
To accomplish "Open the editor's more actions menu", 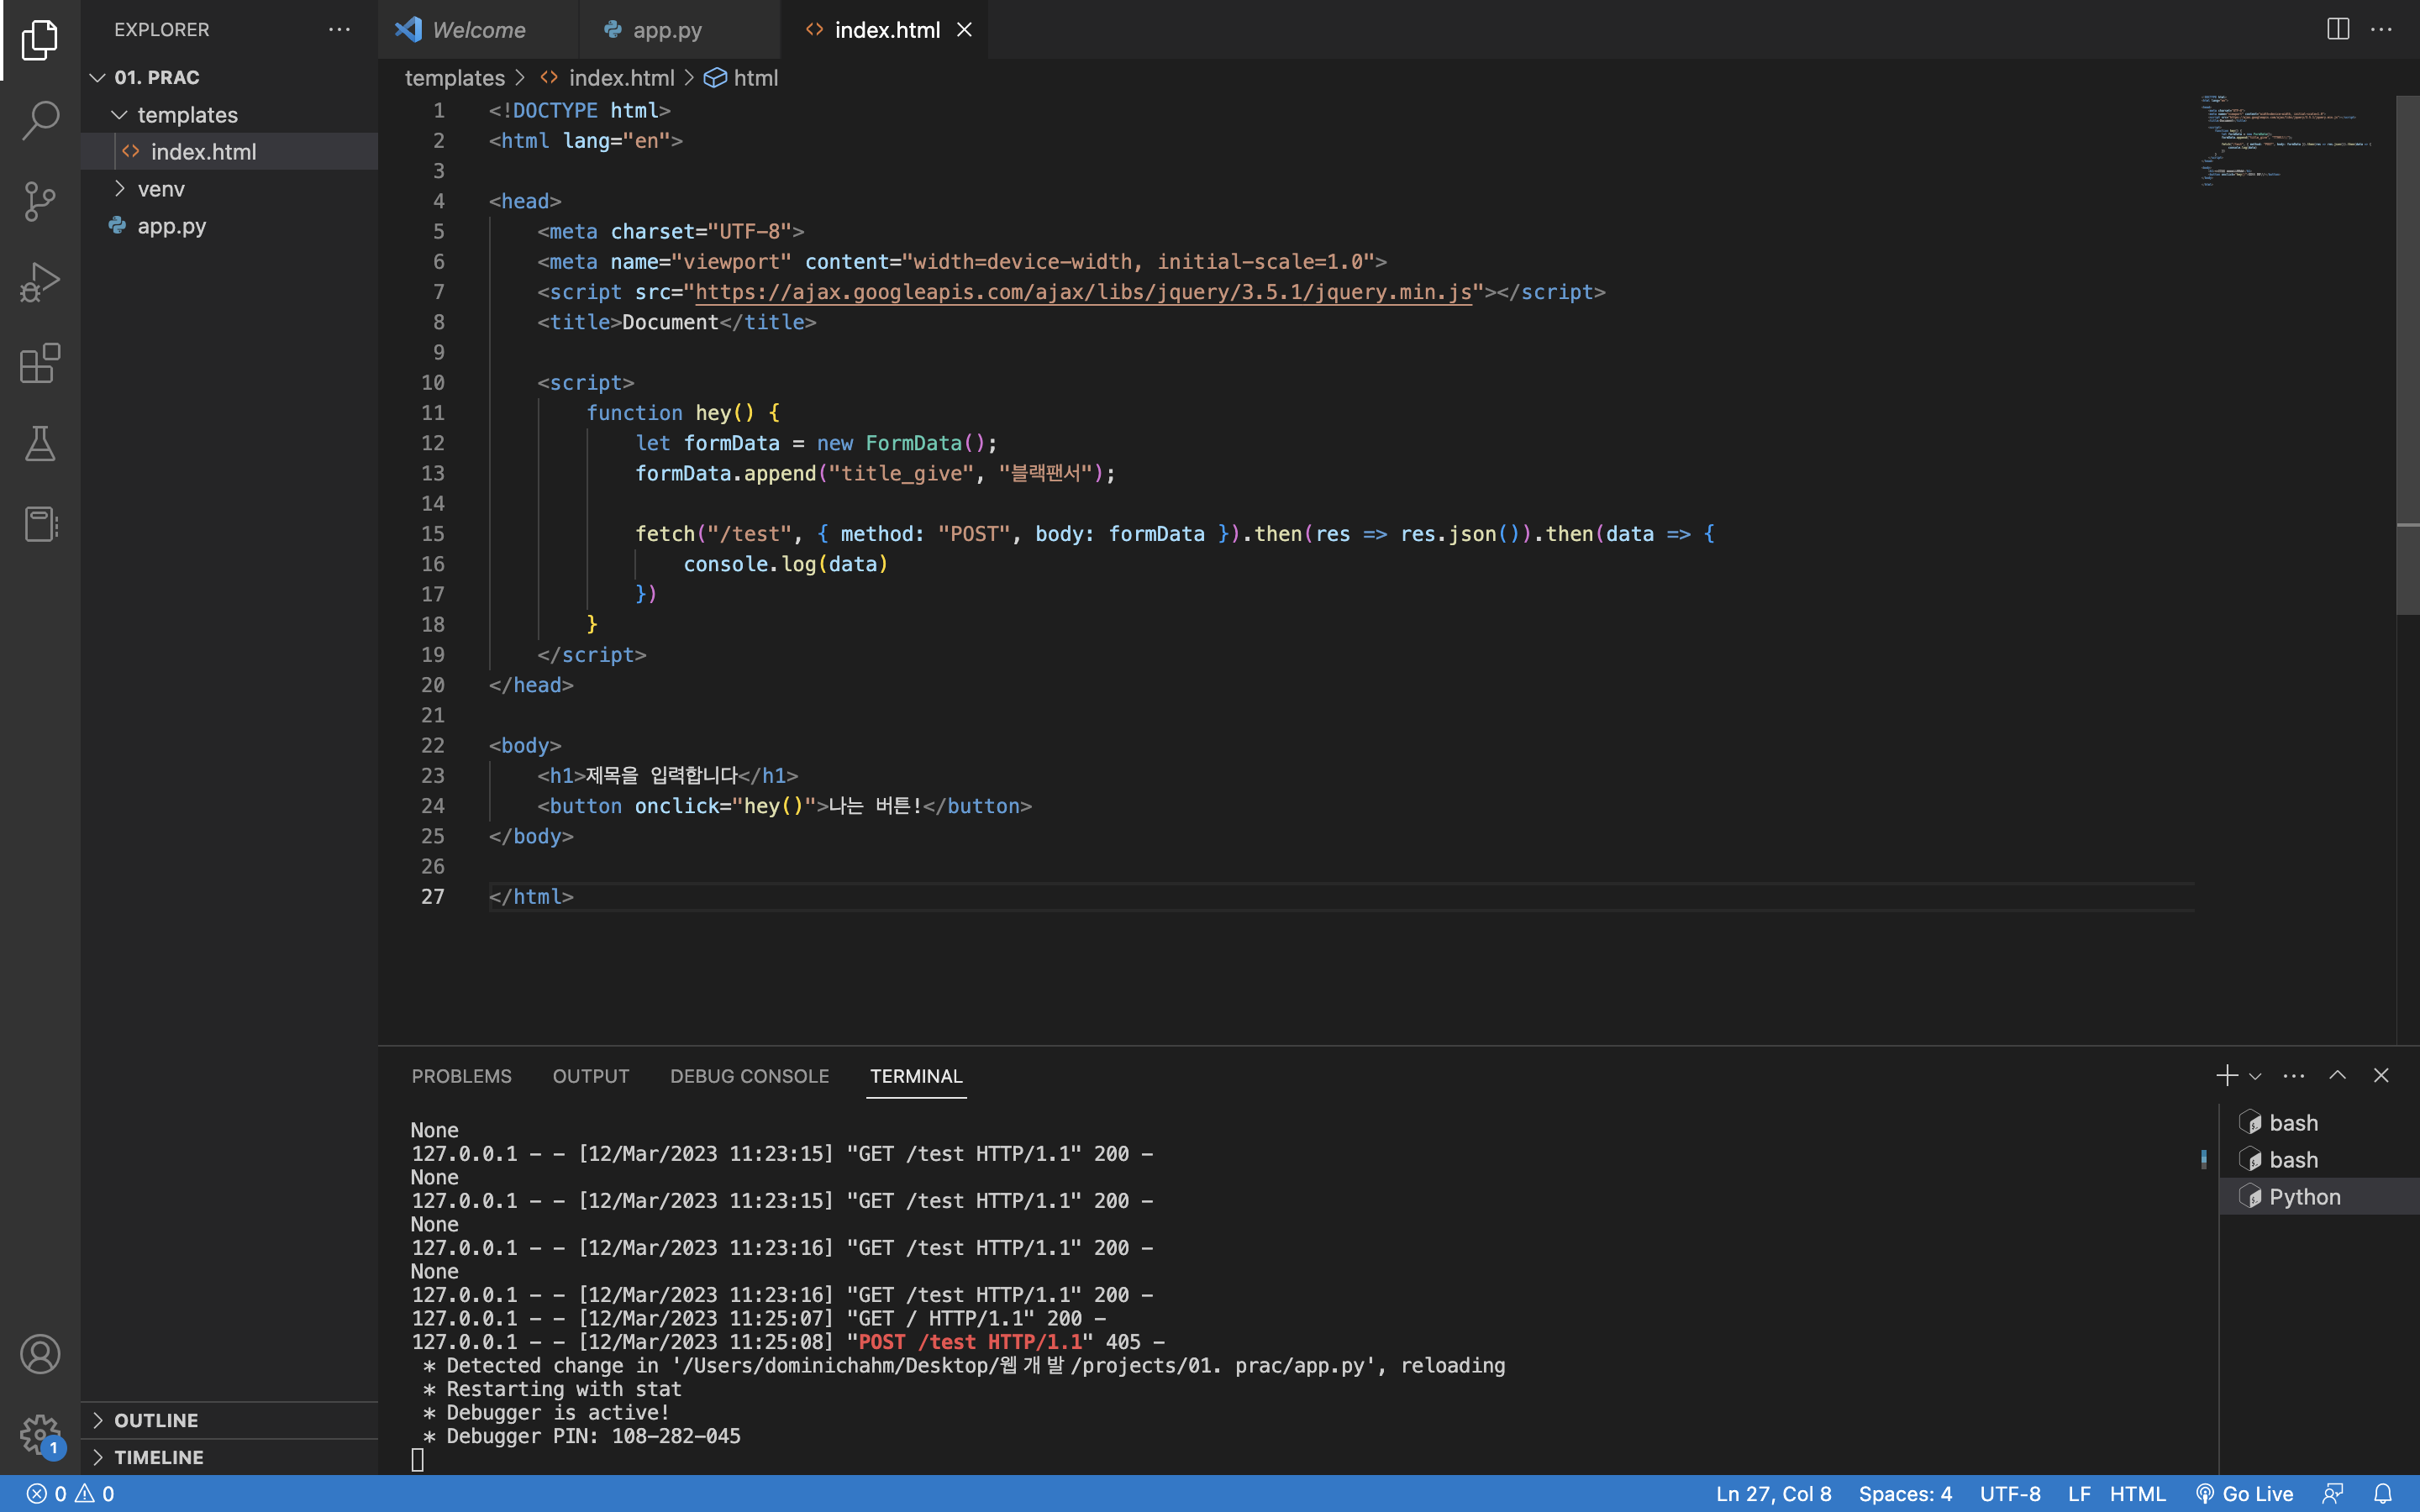I will click(x=2382, y=29).
